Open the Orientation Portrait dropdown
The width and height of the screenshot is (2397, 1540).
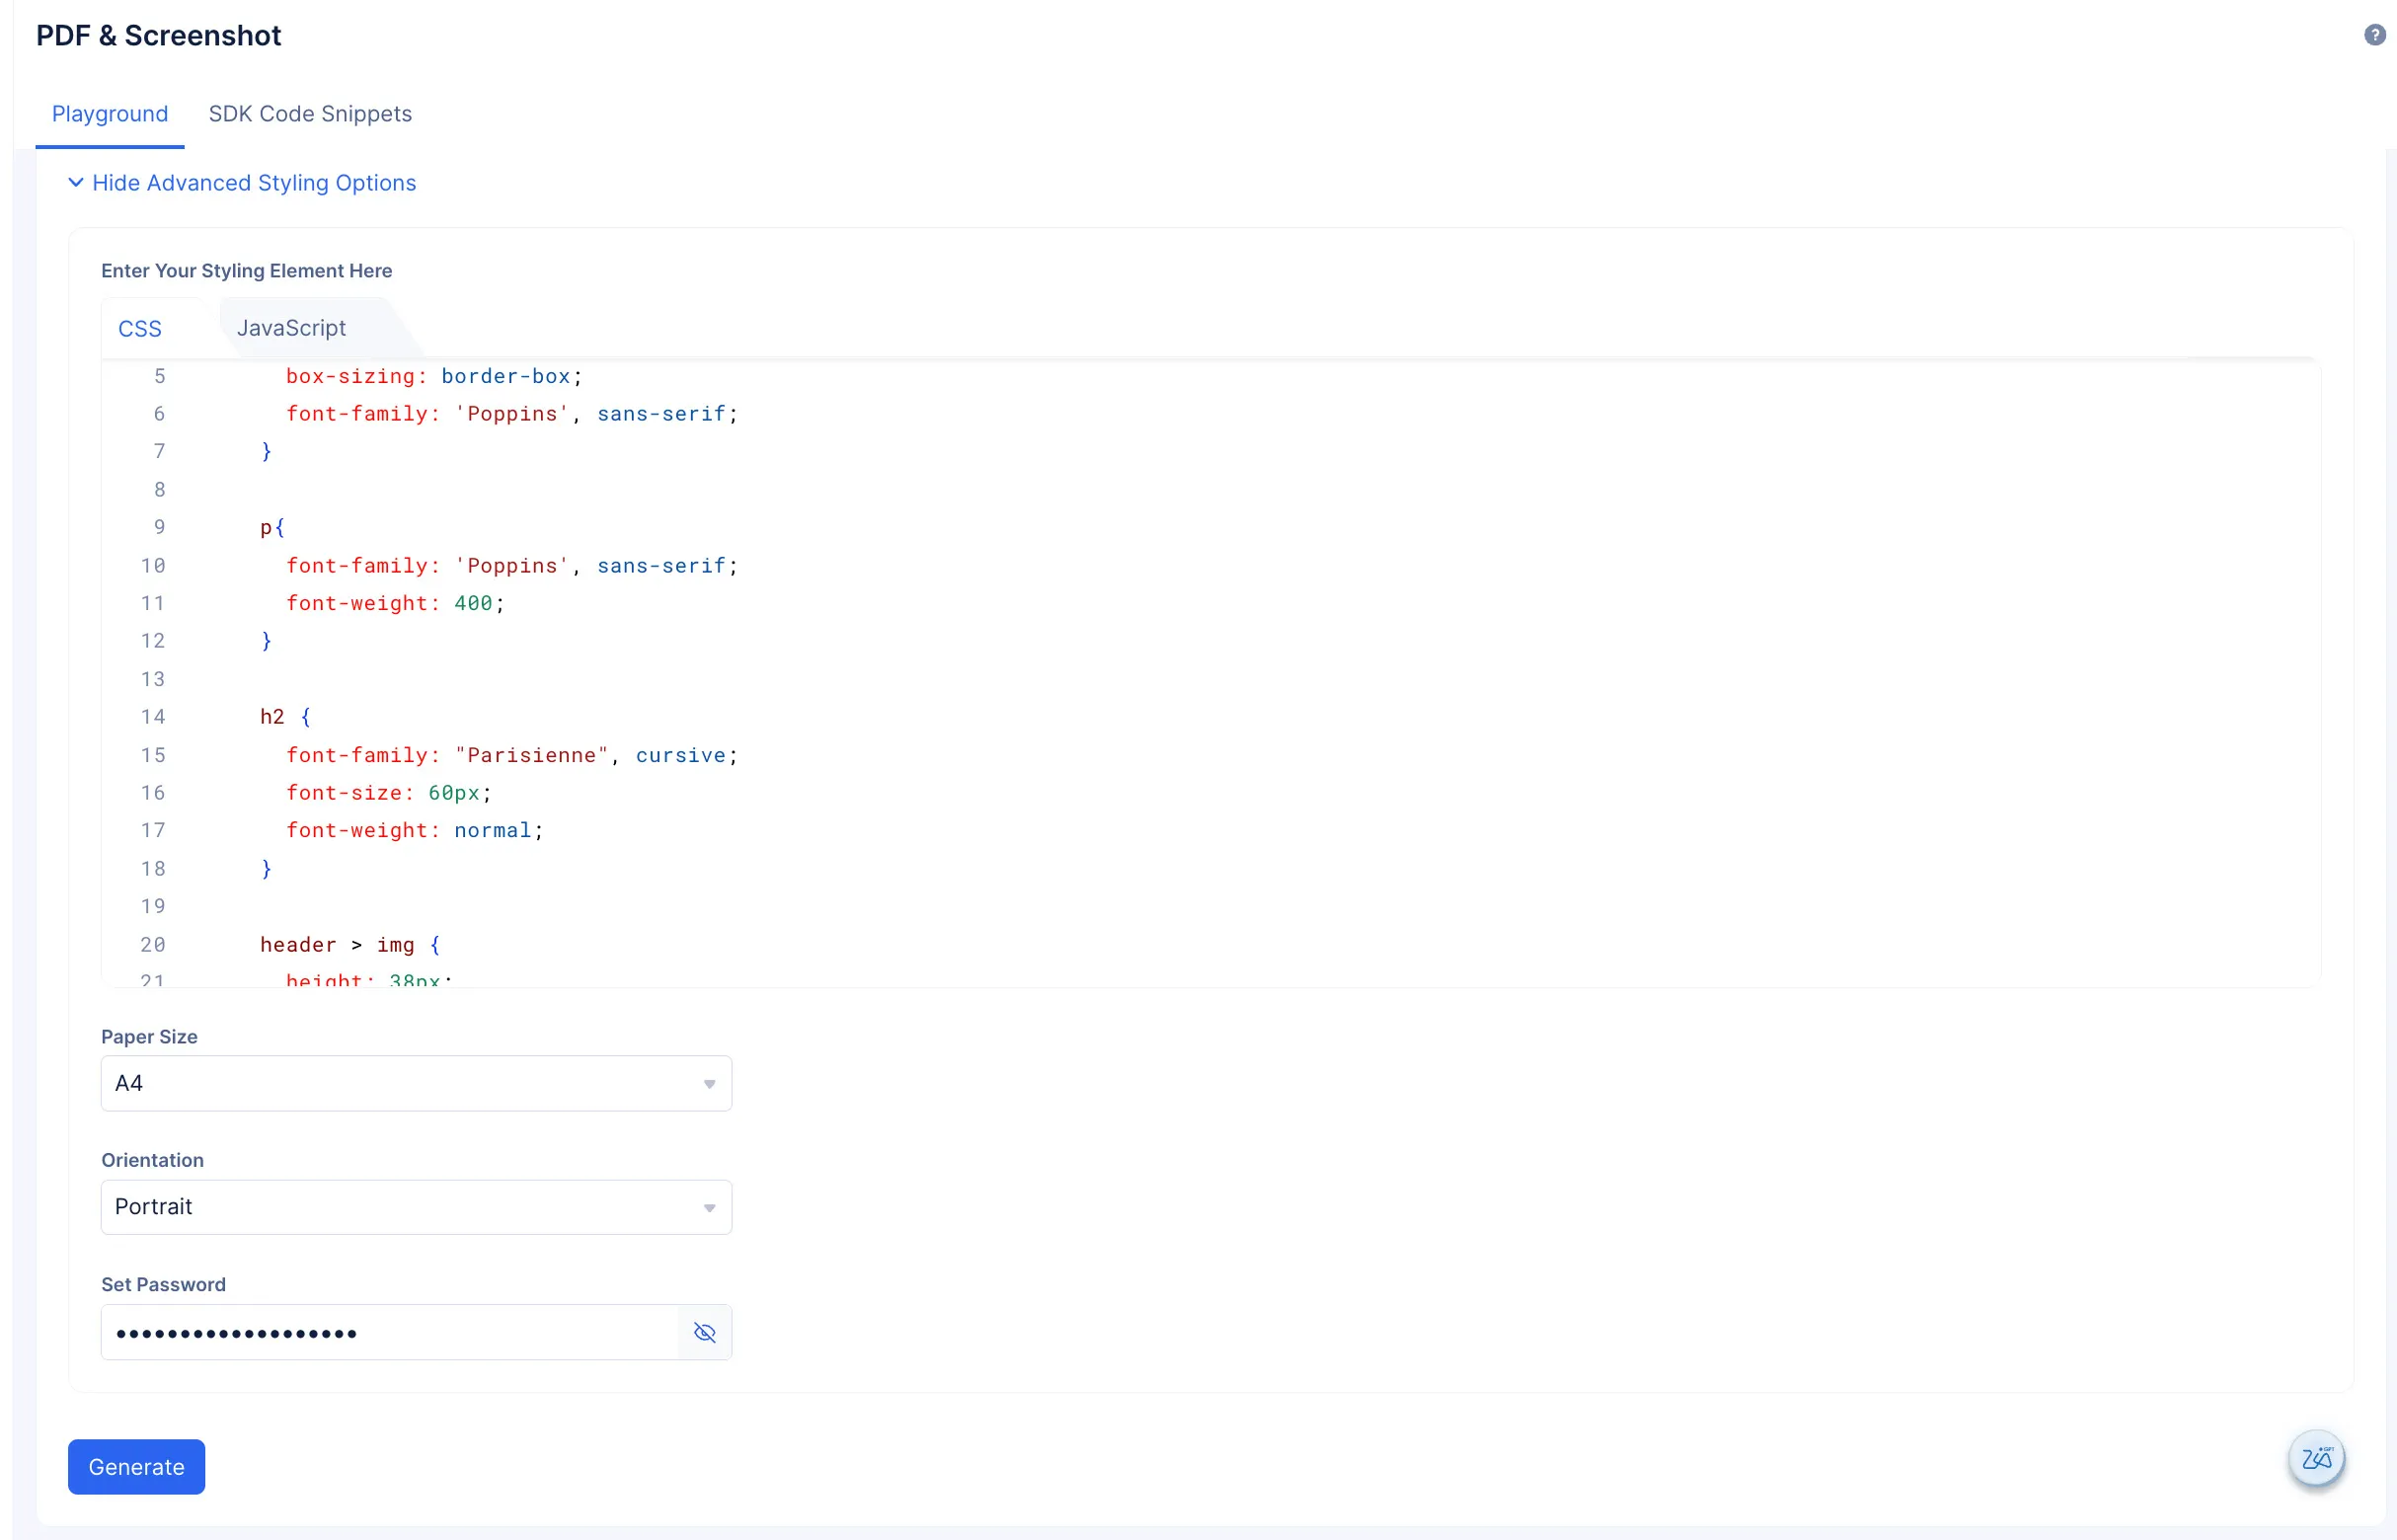pyautogui.click(x=416, y=1207)
